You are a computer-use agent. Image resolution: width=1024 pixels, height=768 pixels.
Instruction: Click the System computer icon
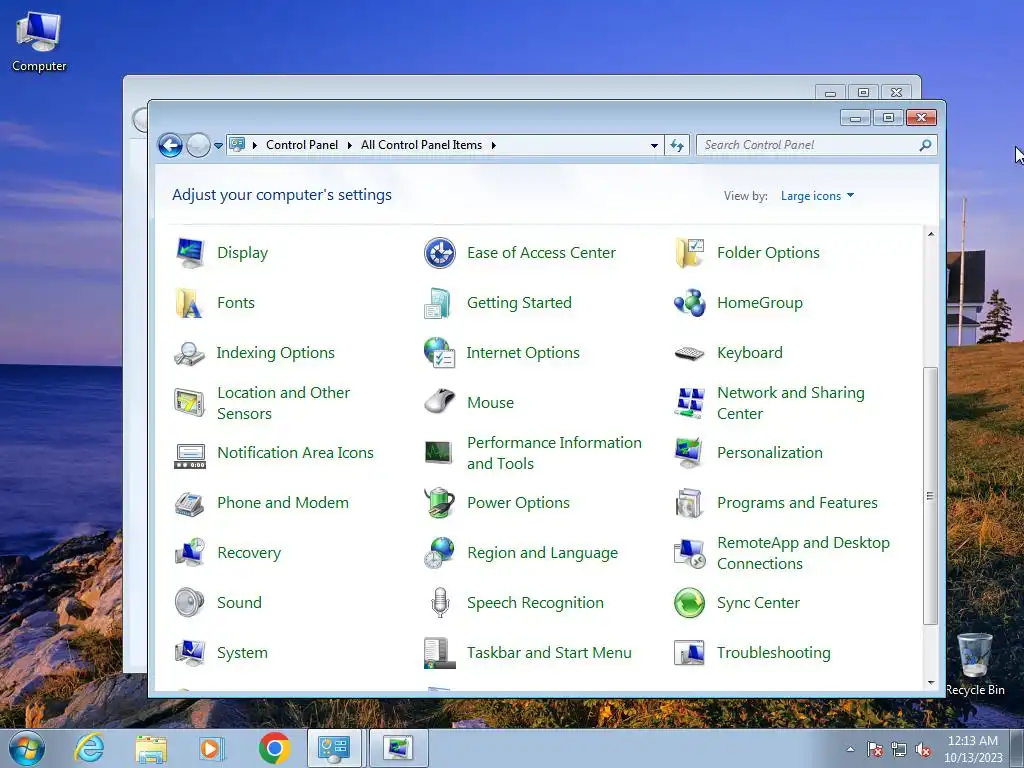tap(190, 653)
